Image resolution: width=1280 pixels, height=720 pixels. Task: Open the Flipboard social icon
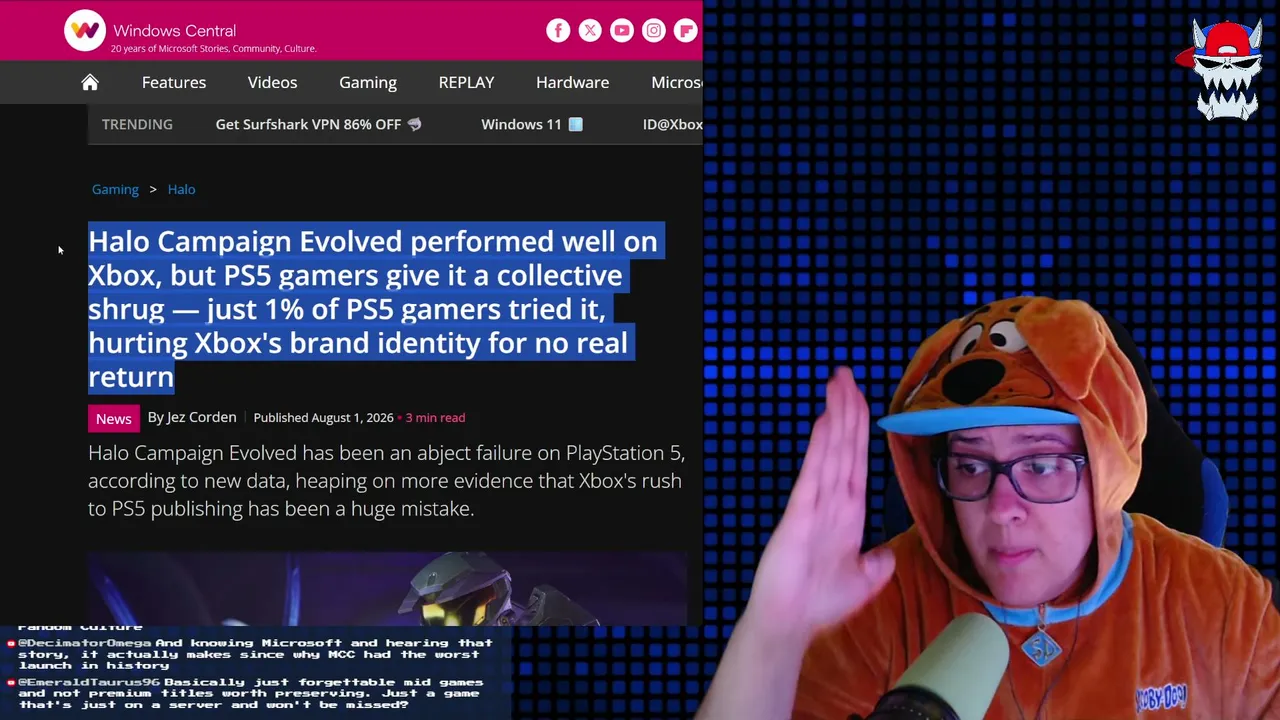coord(686,30)
